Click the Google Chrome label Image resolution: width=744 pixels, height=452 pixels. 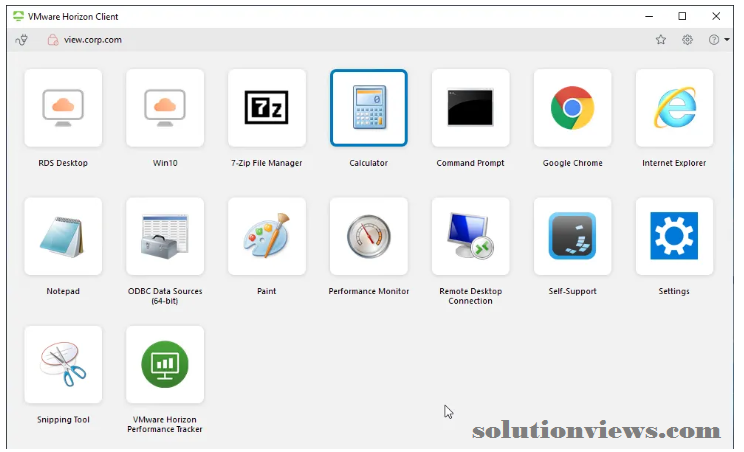pyautogui.click(x=573, y=163)
